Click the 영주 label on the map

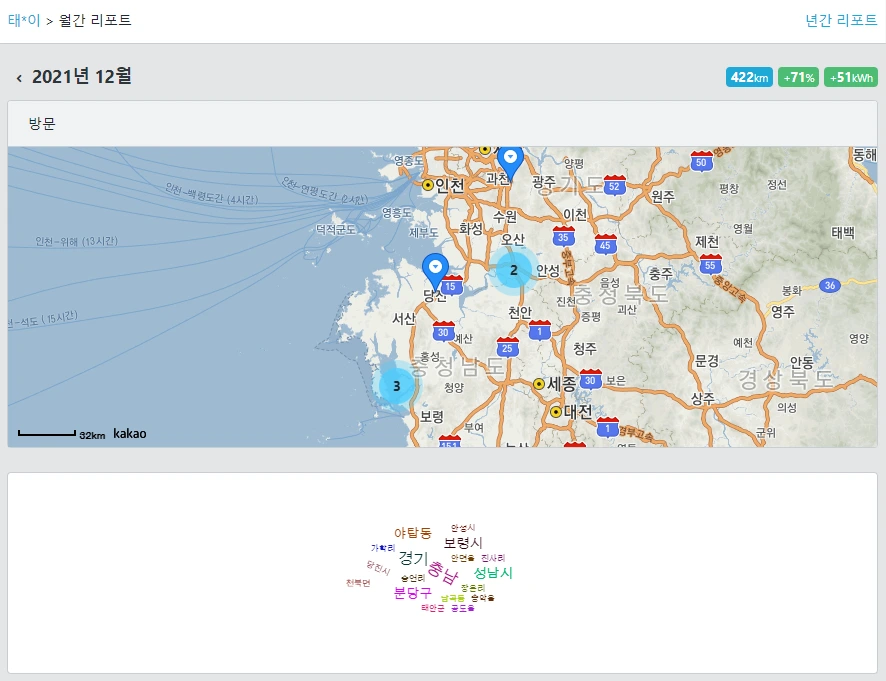(783, 311)
